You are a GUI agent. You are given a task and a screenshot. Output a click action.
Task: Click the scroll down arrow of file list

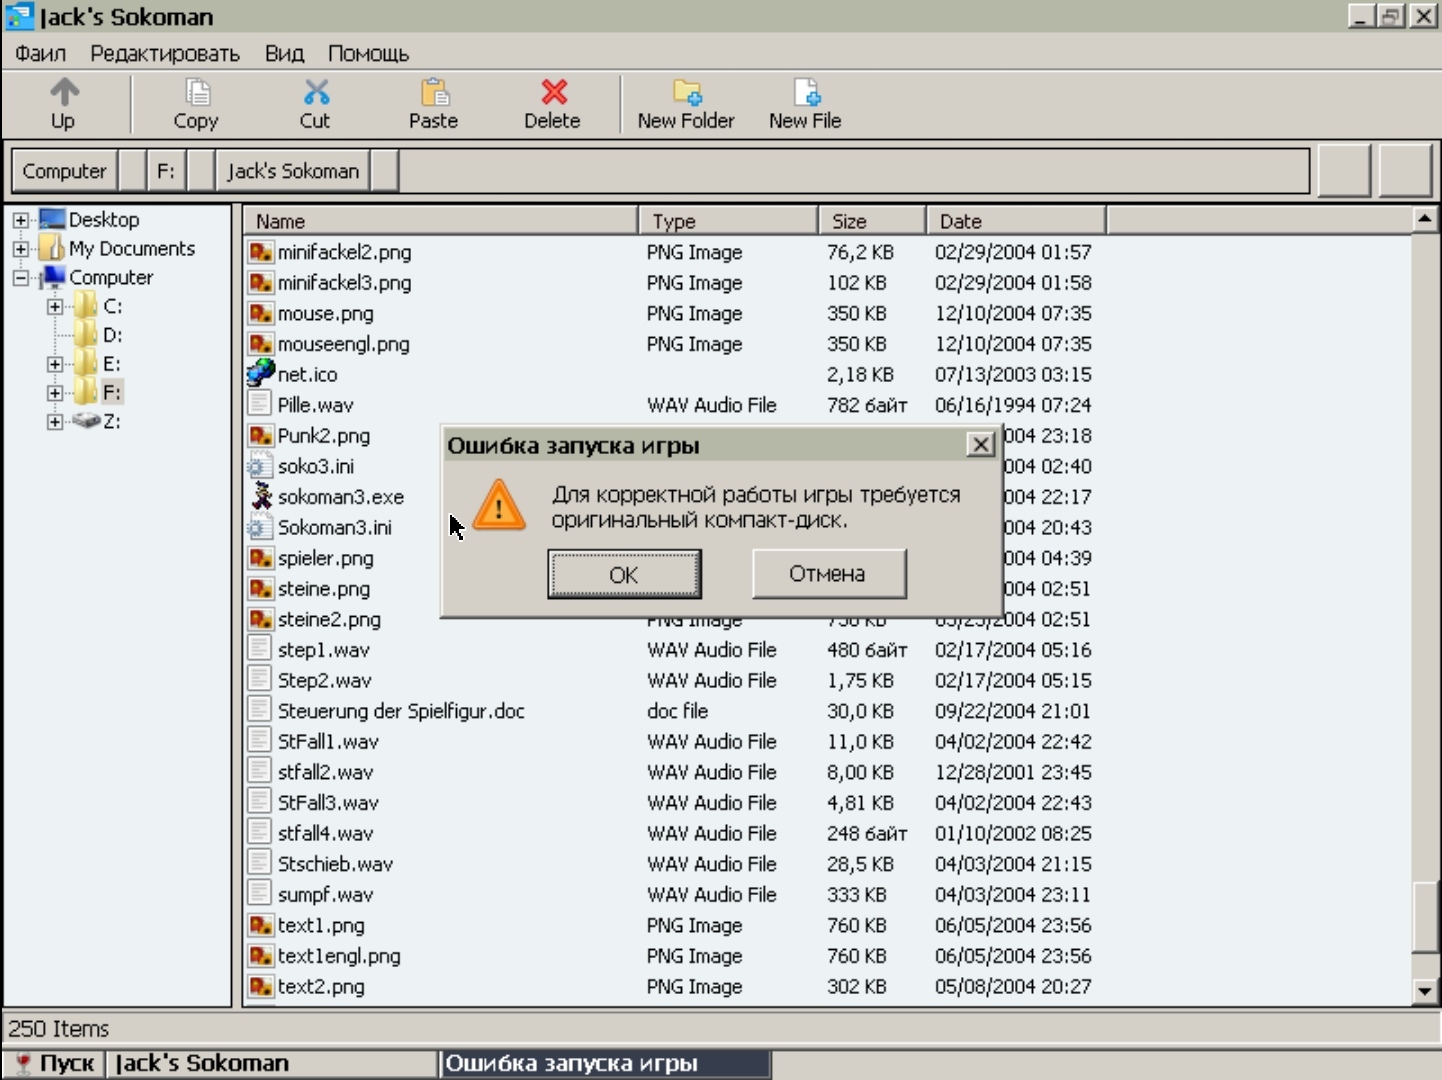coord(1424,991)
